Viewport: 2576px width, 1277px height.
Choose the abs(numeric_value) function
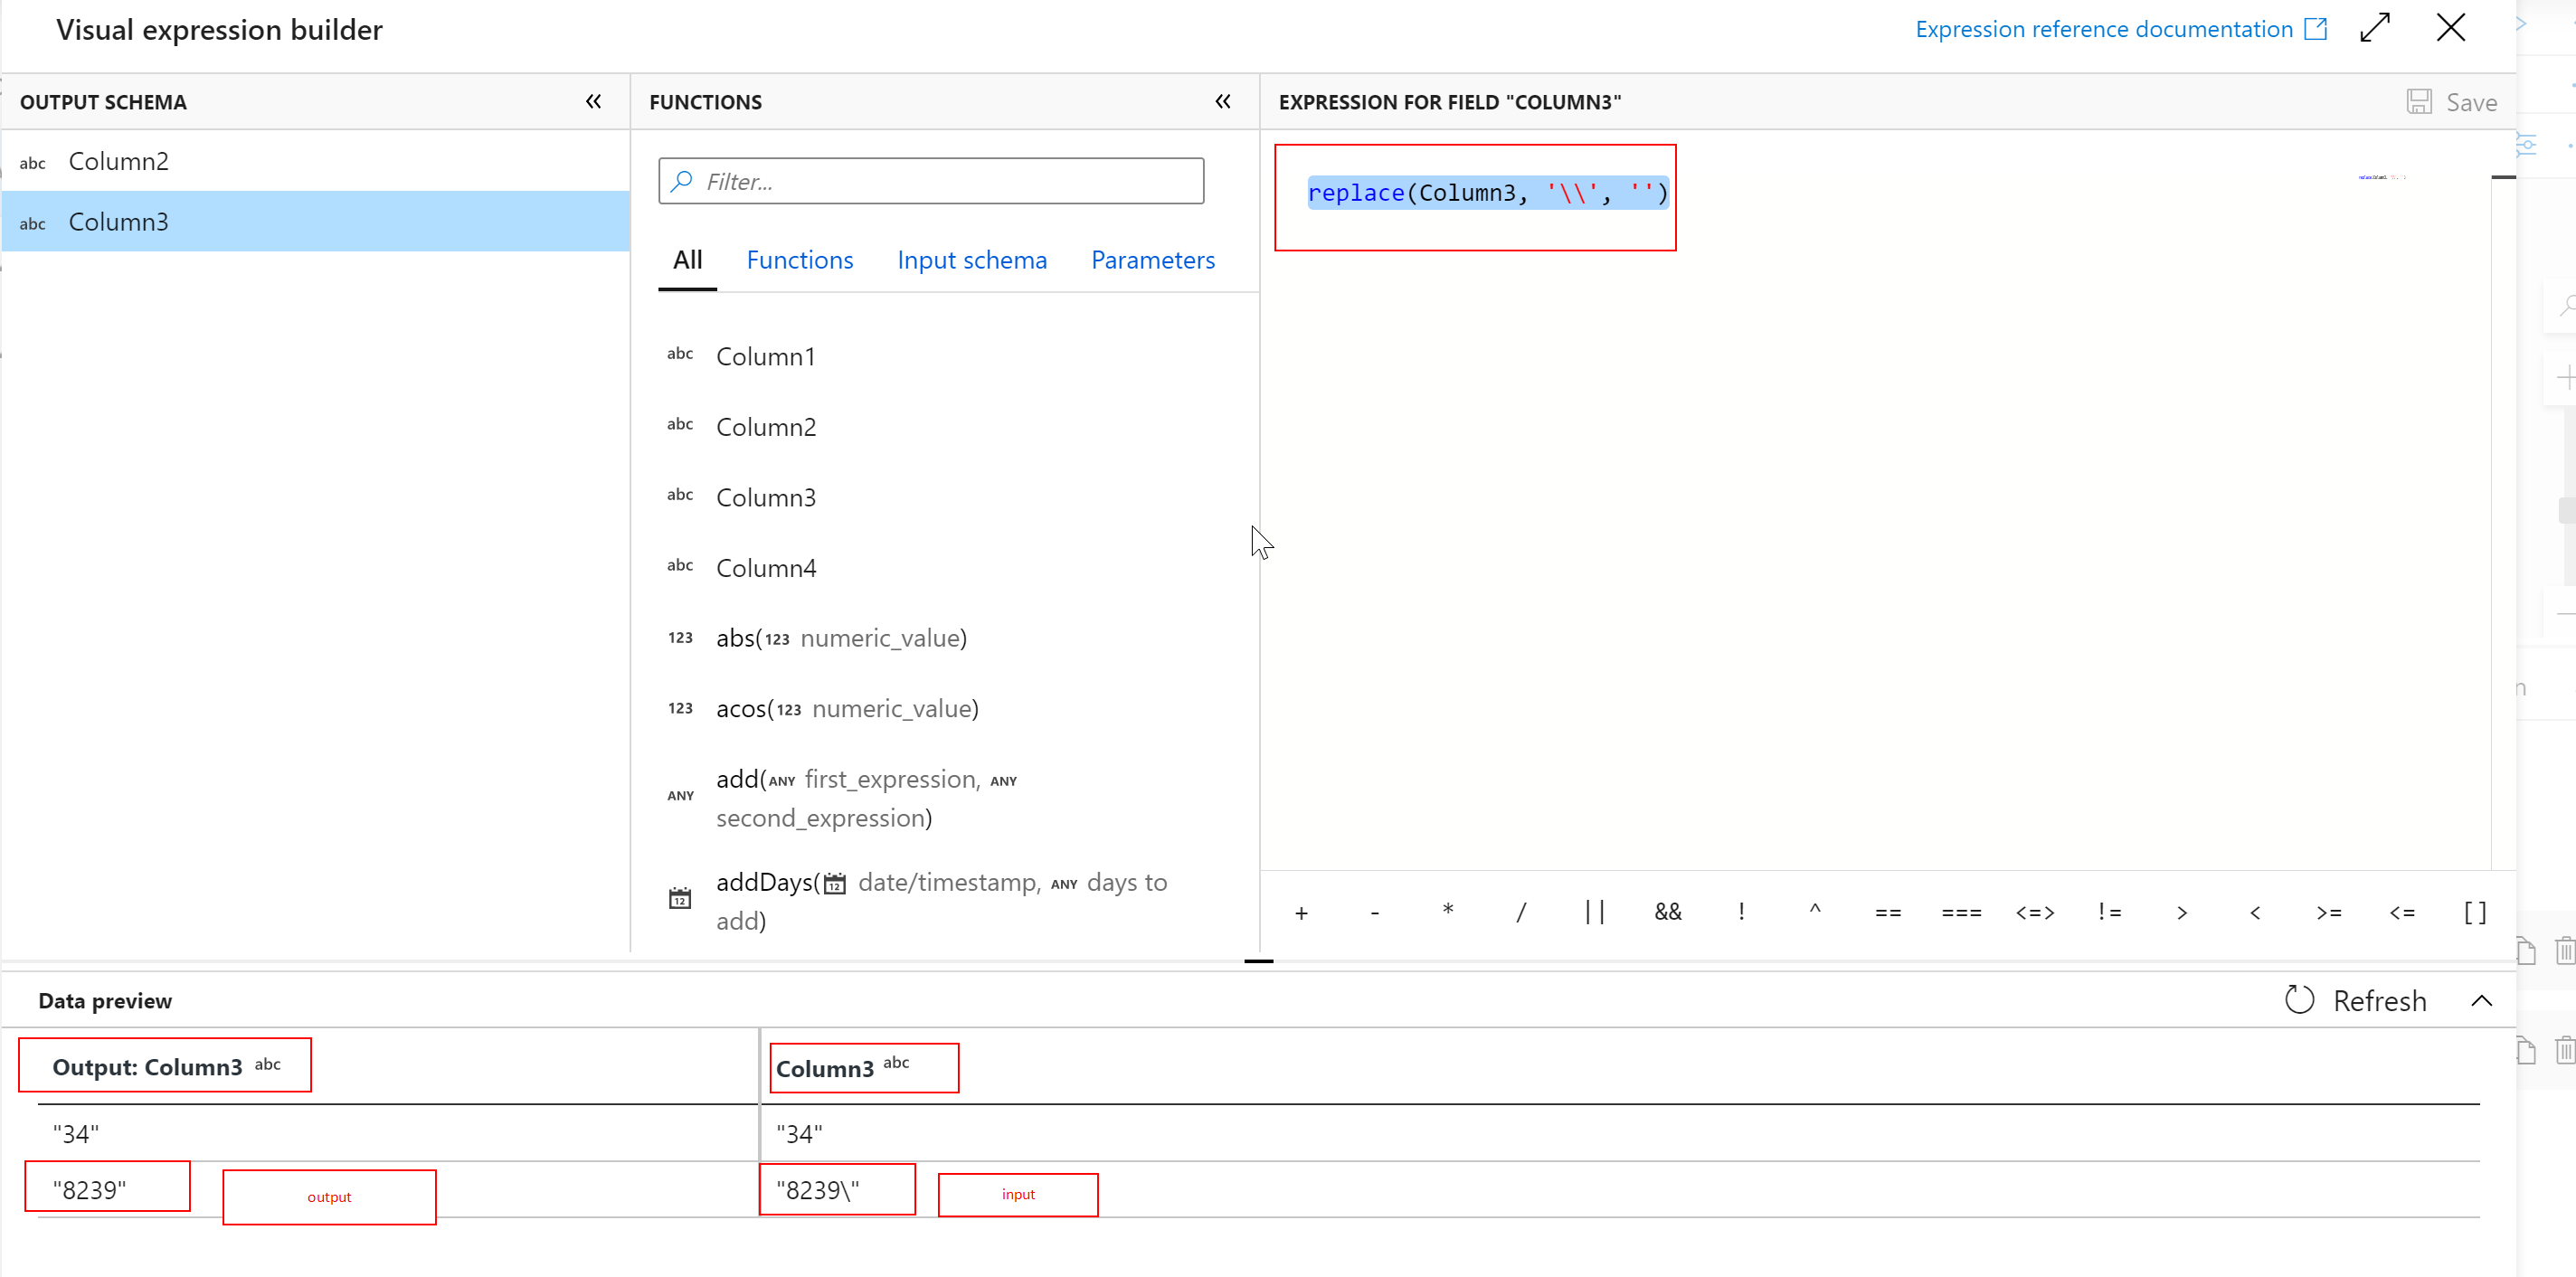(x=841, y=638)
